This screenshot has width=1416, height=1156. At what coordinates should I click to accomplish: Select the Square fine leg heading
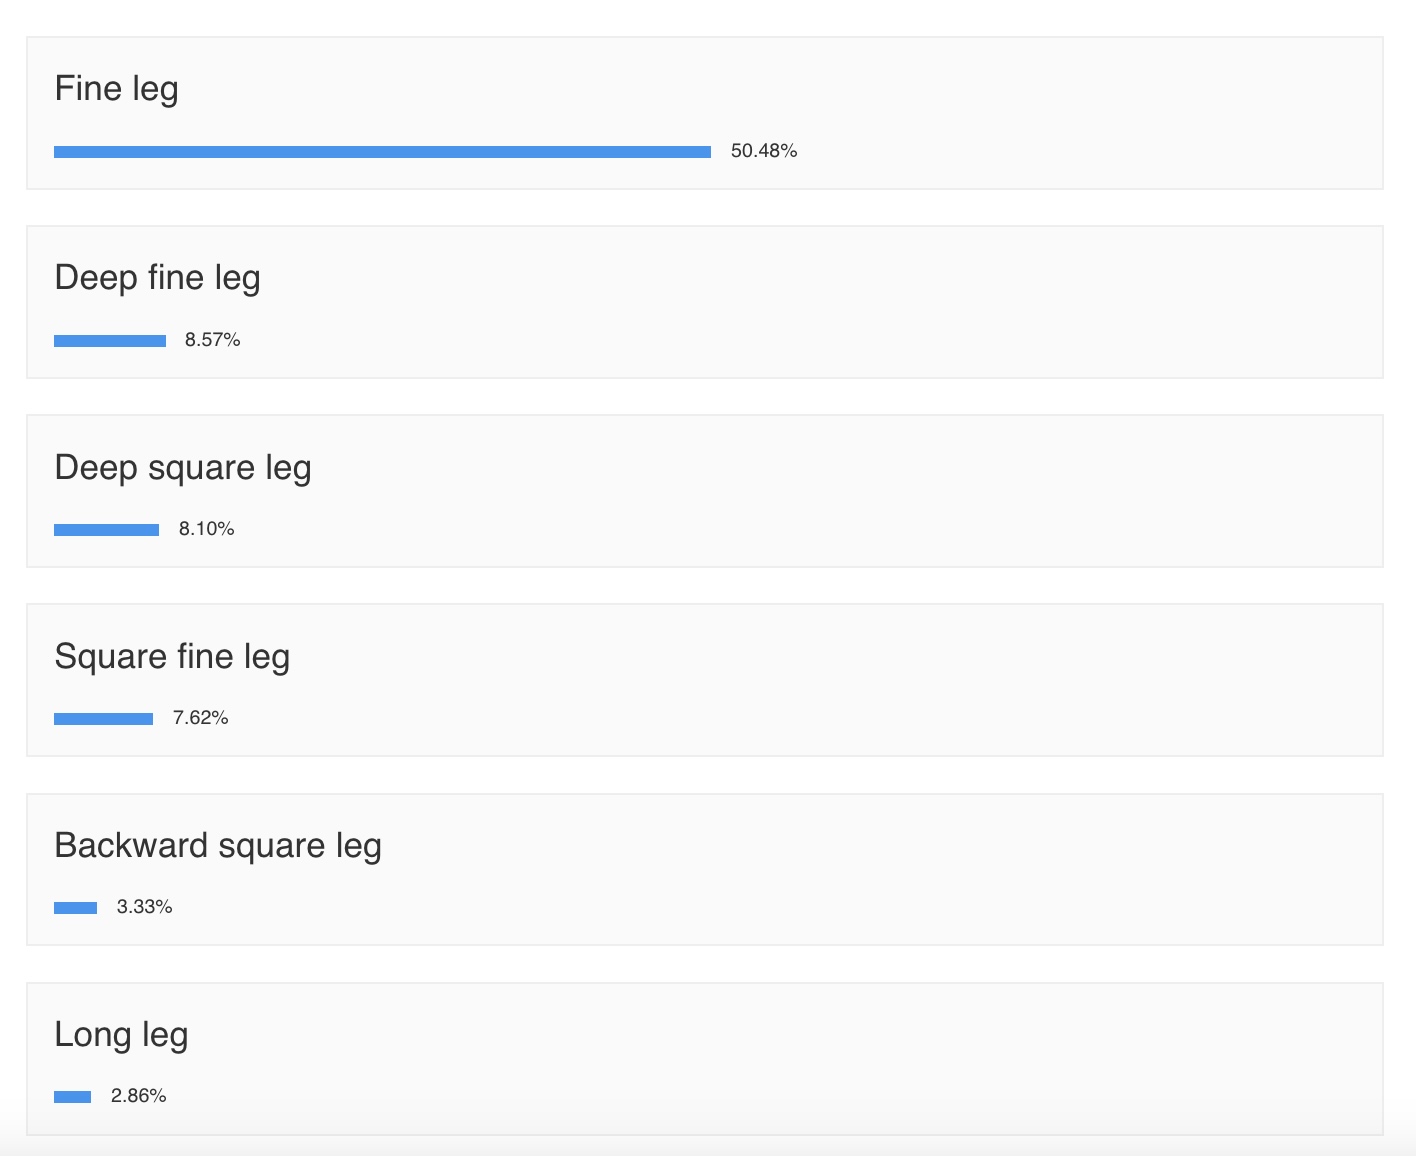coord(172,657)
